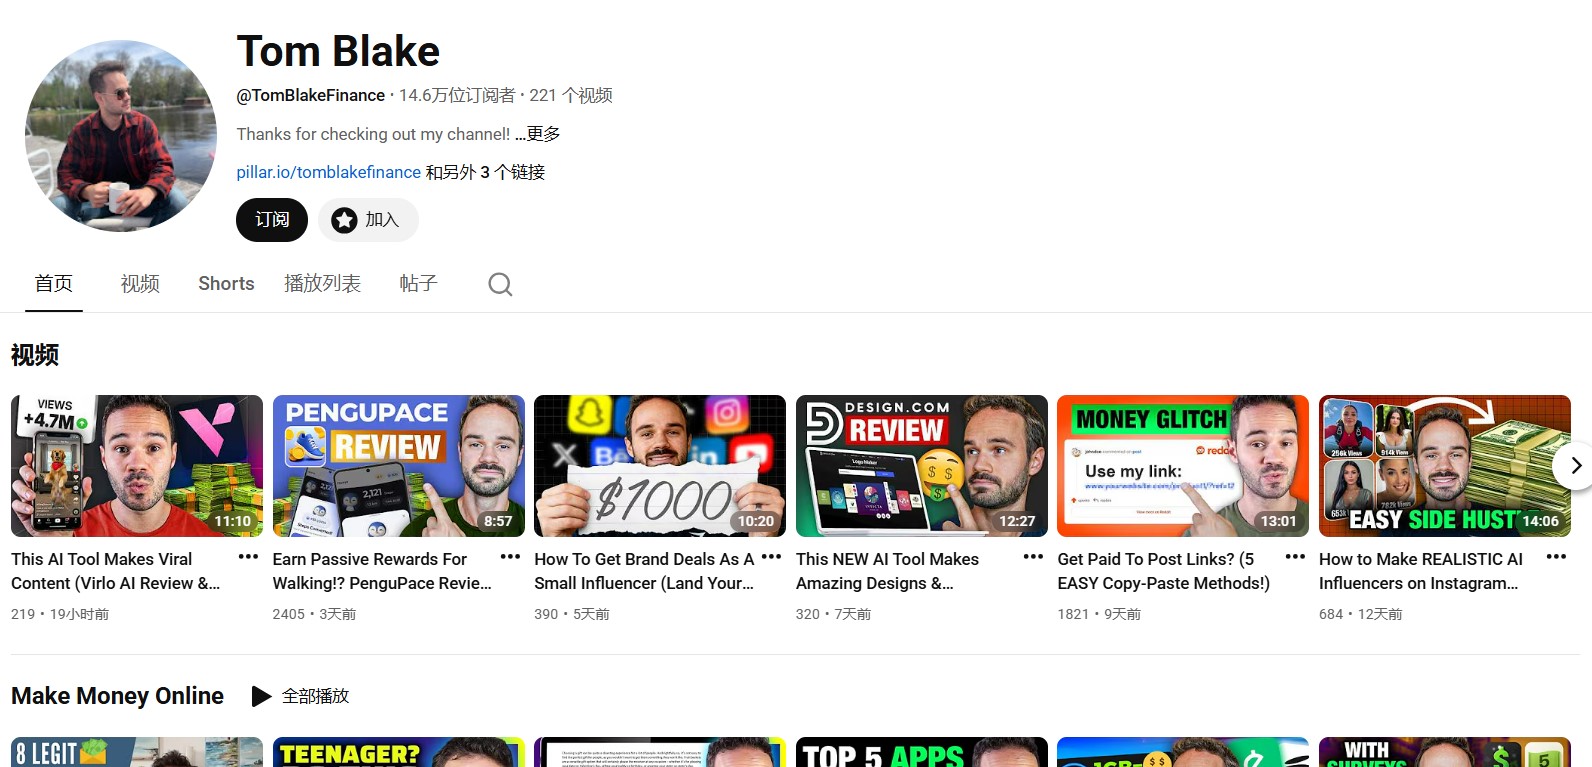Image resolution: width=1592 pixels, height=767 pixels.
Task: Play the $1000 brand deals thumbnail
Action: pyautogui.click(x=660, y=466)
